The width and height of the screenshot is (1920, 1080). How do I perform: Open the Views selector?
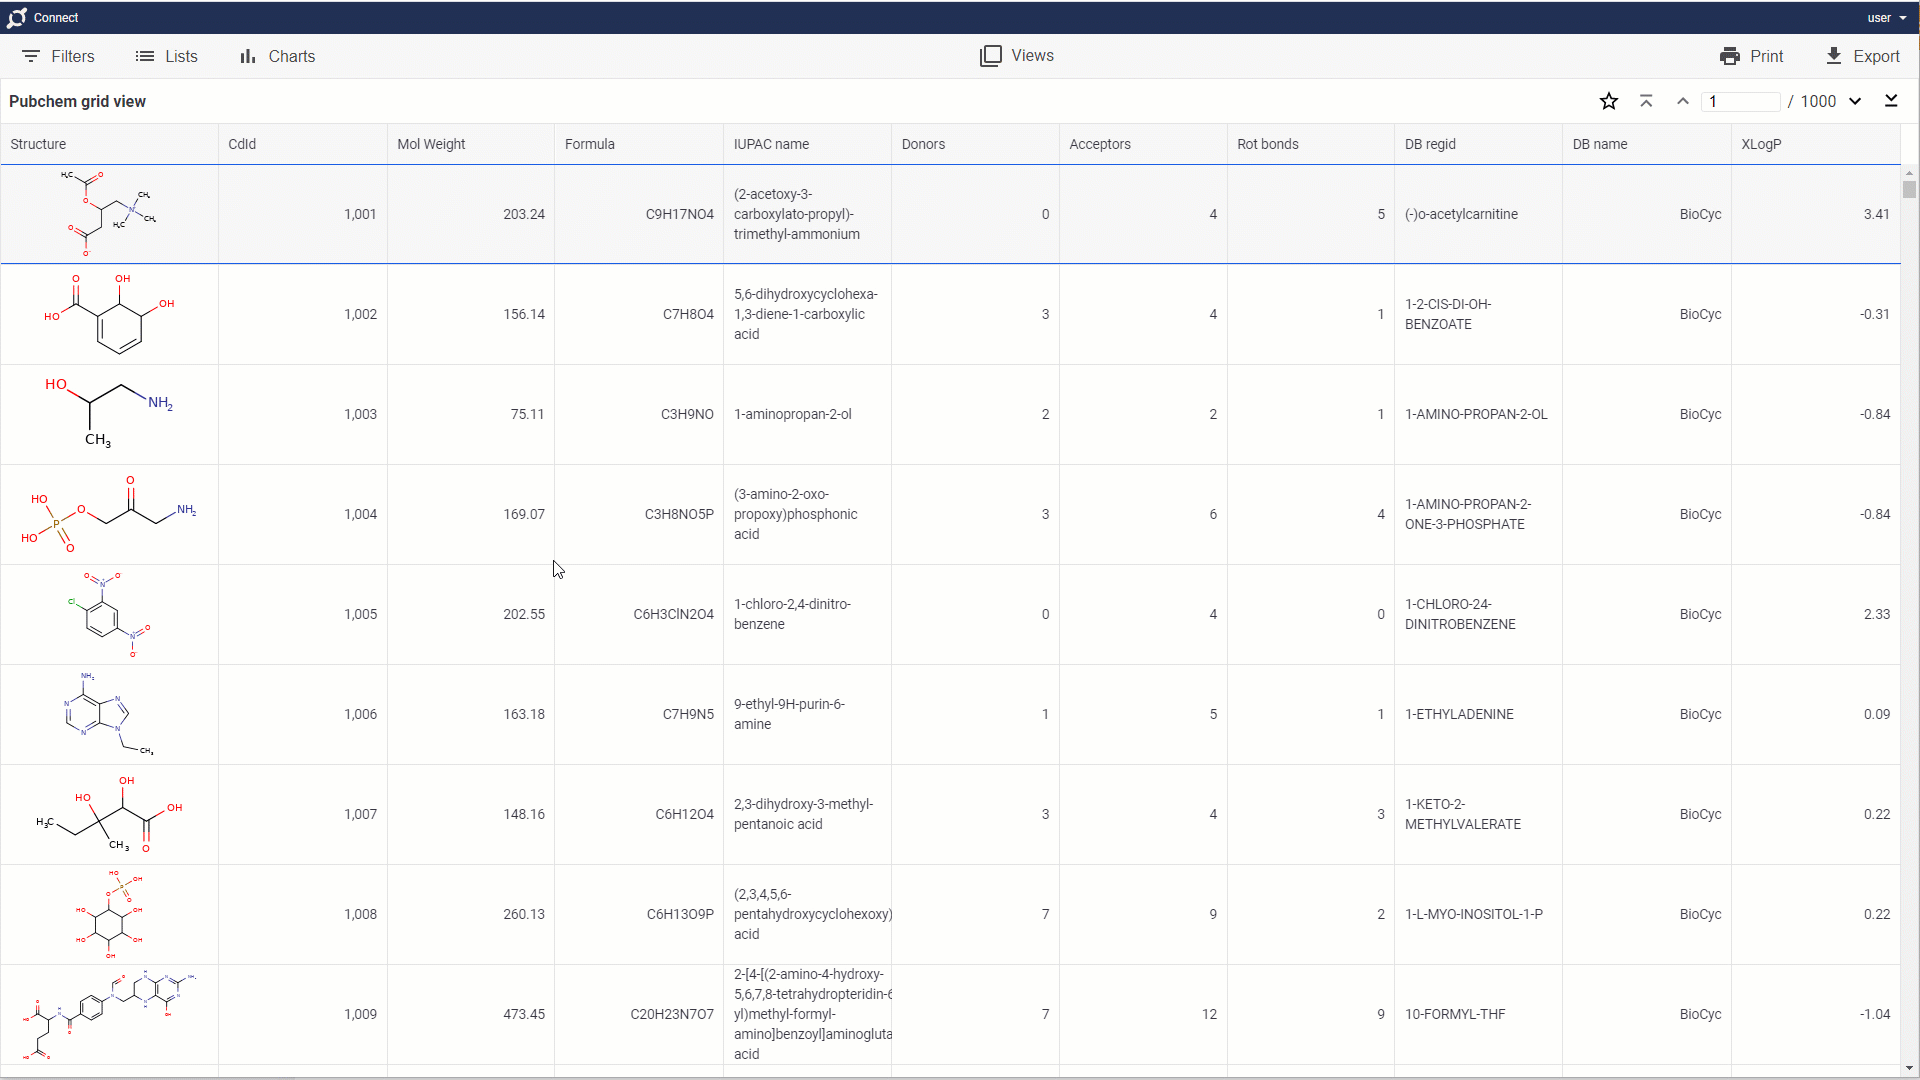(x=1016, y=56)
